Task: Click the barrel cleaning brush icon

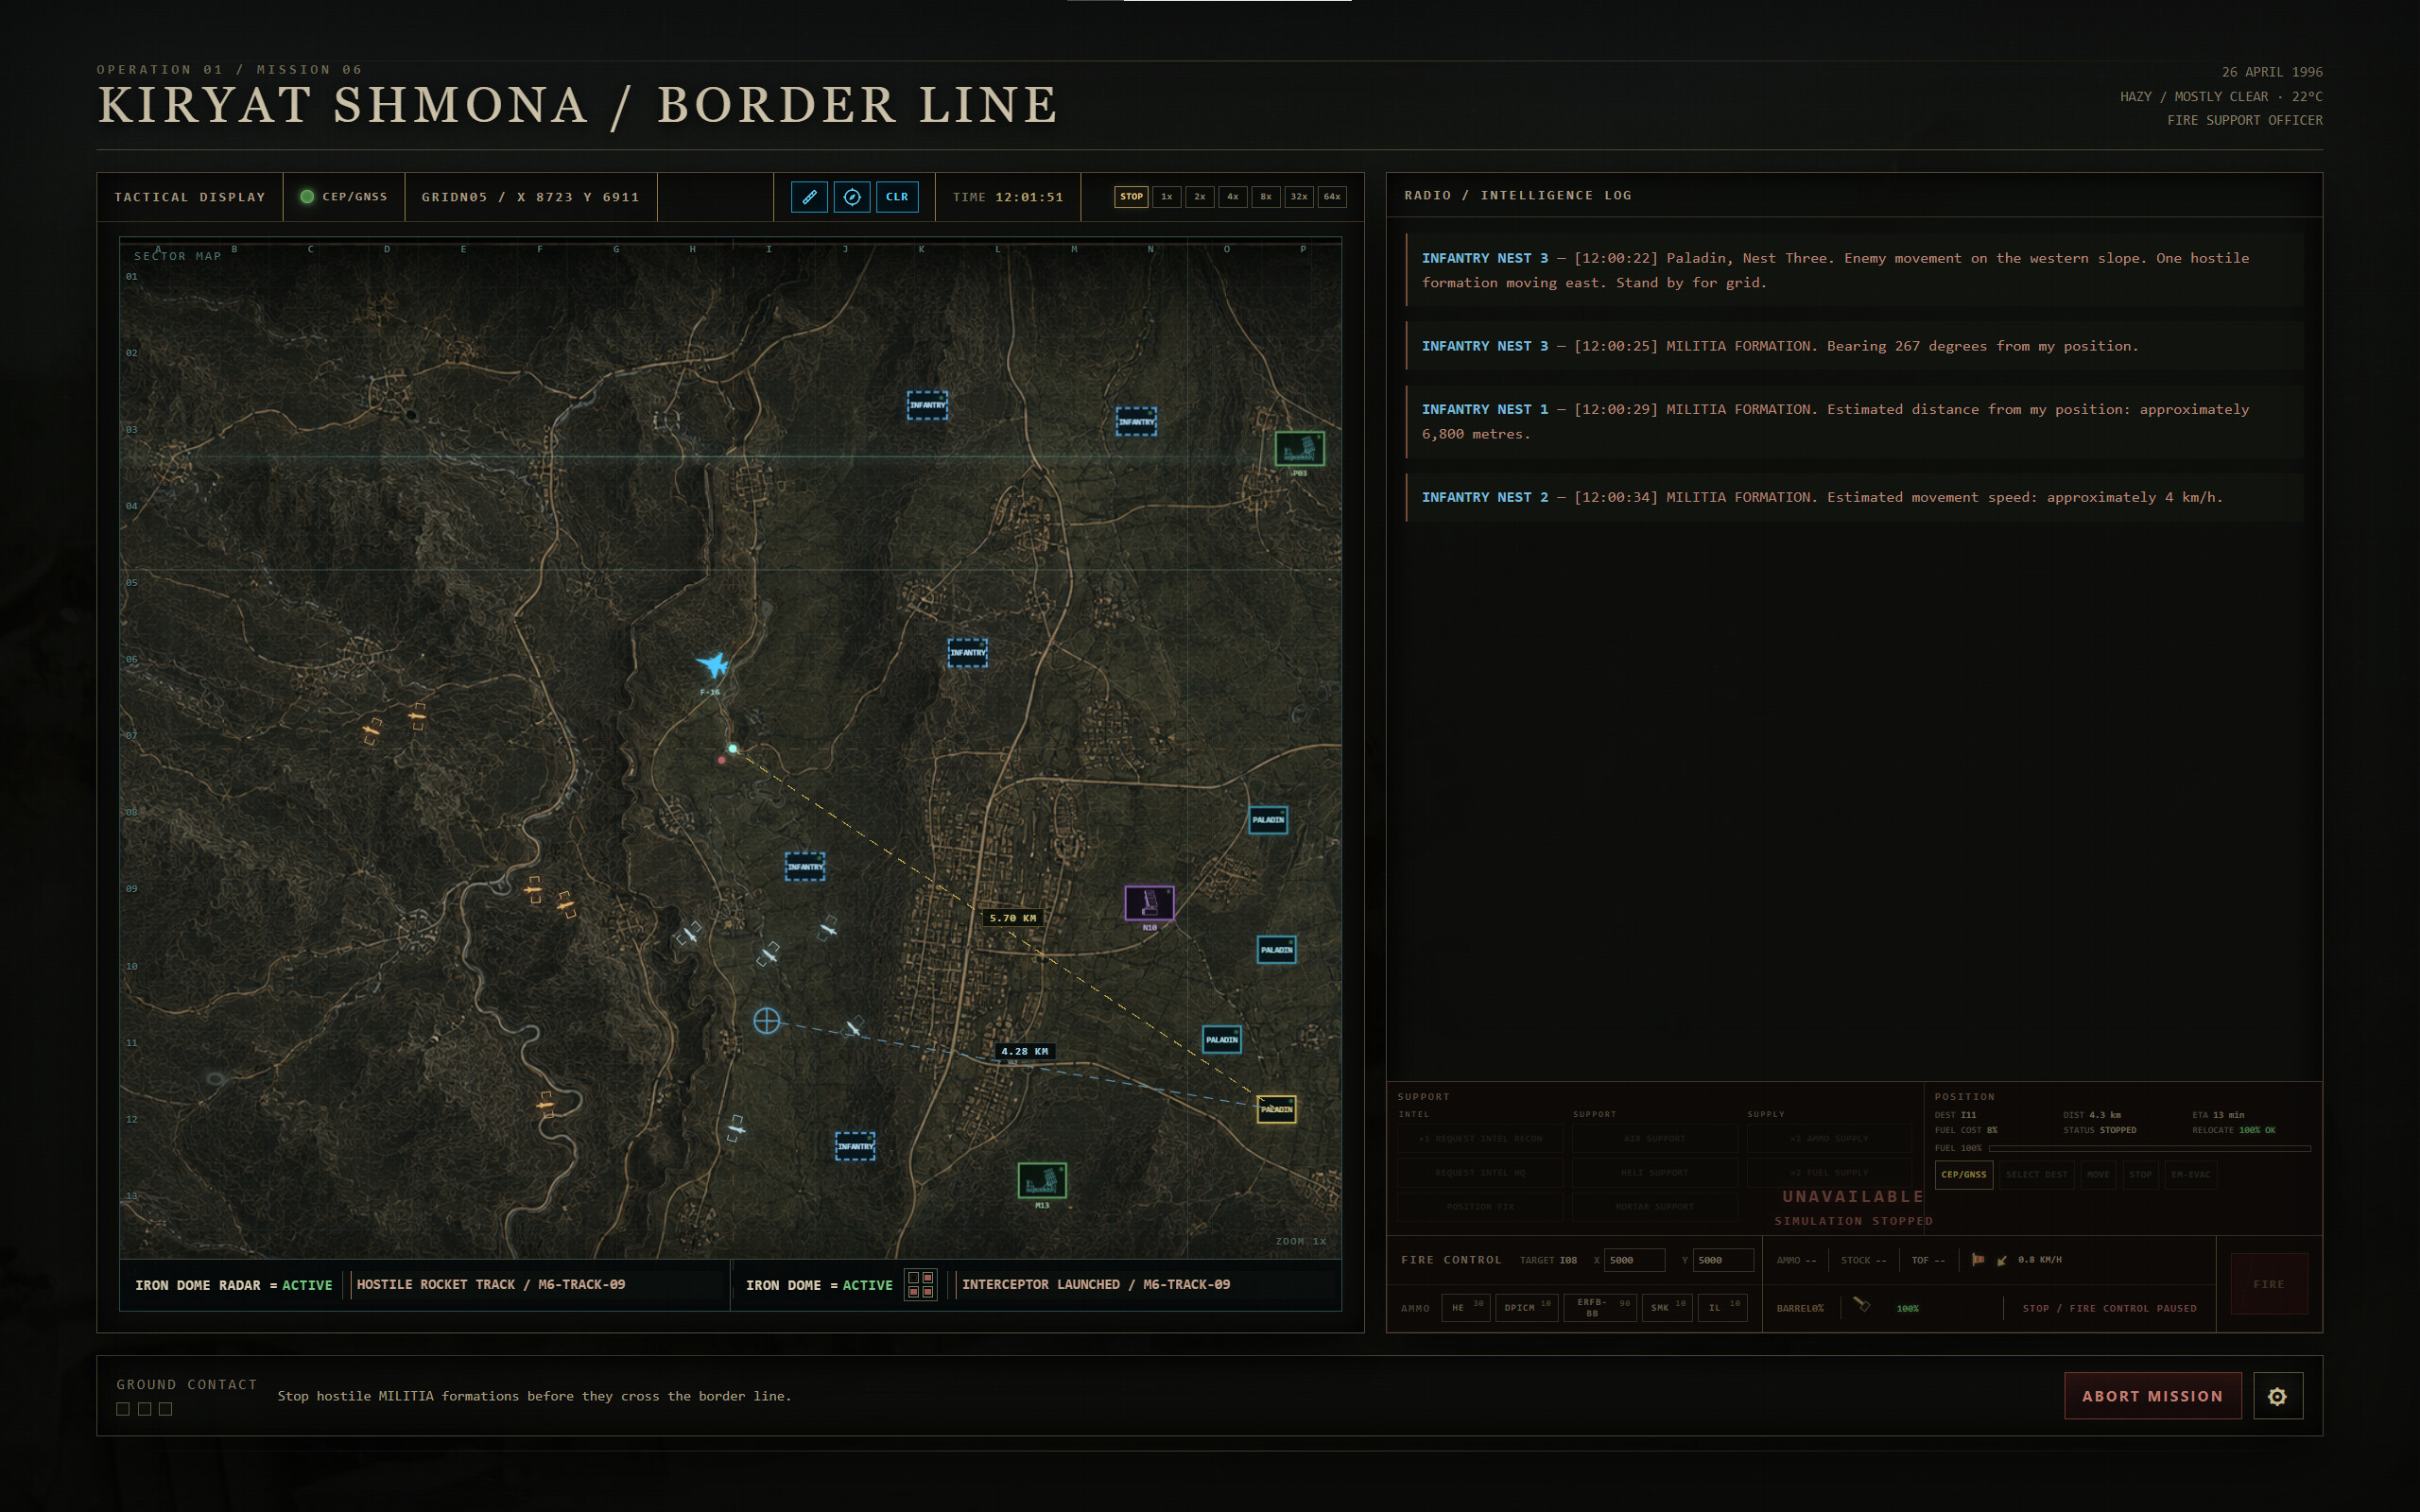Action: [x=1861, y=1305]
